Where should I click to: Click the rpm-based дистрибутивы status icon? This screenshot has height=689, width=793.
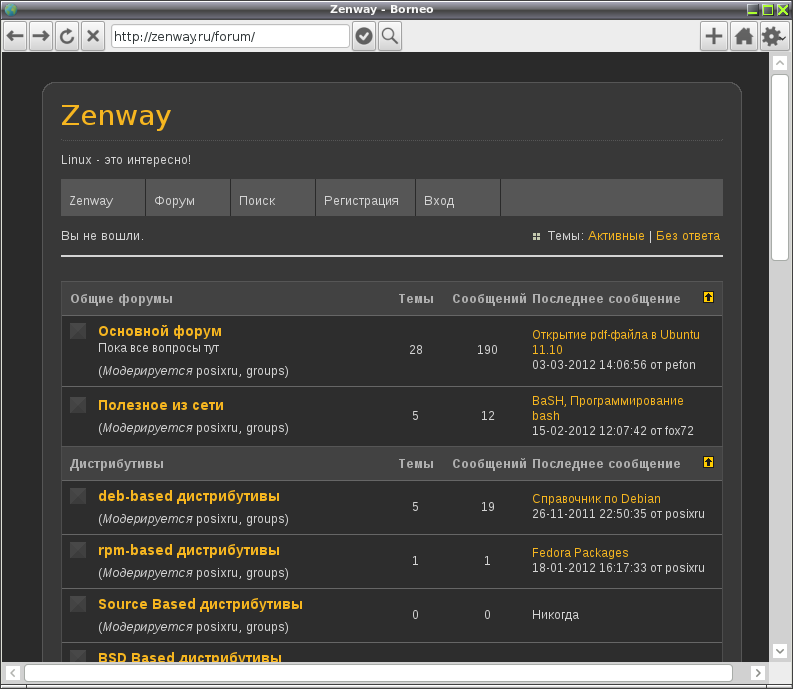[x=78, y=550]
